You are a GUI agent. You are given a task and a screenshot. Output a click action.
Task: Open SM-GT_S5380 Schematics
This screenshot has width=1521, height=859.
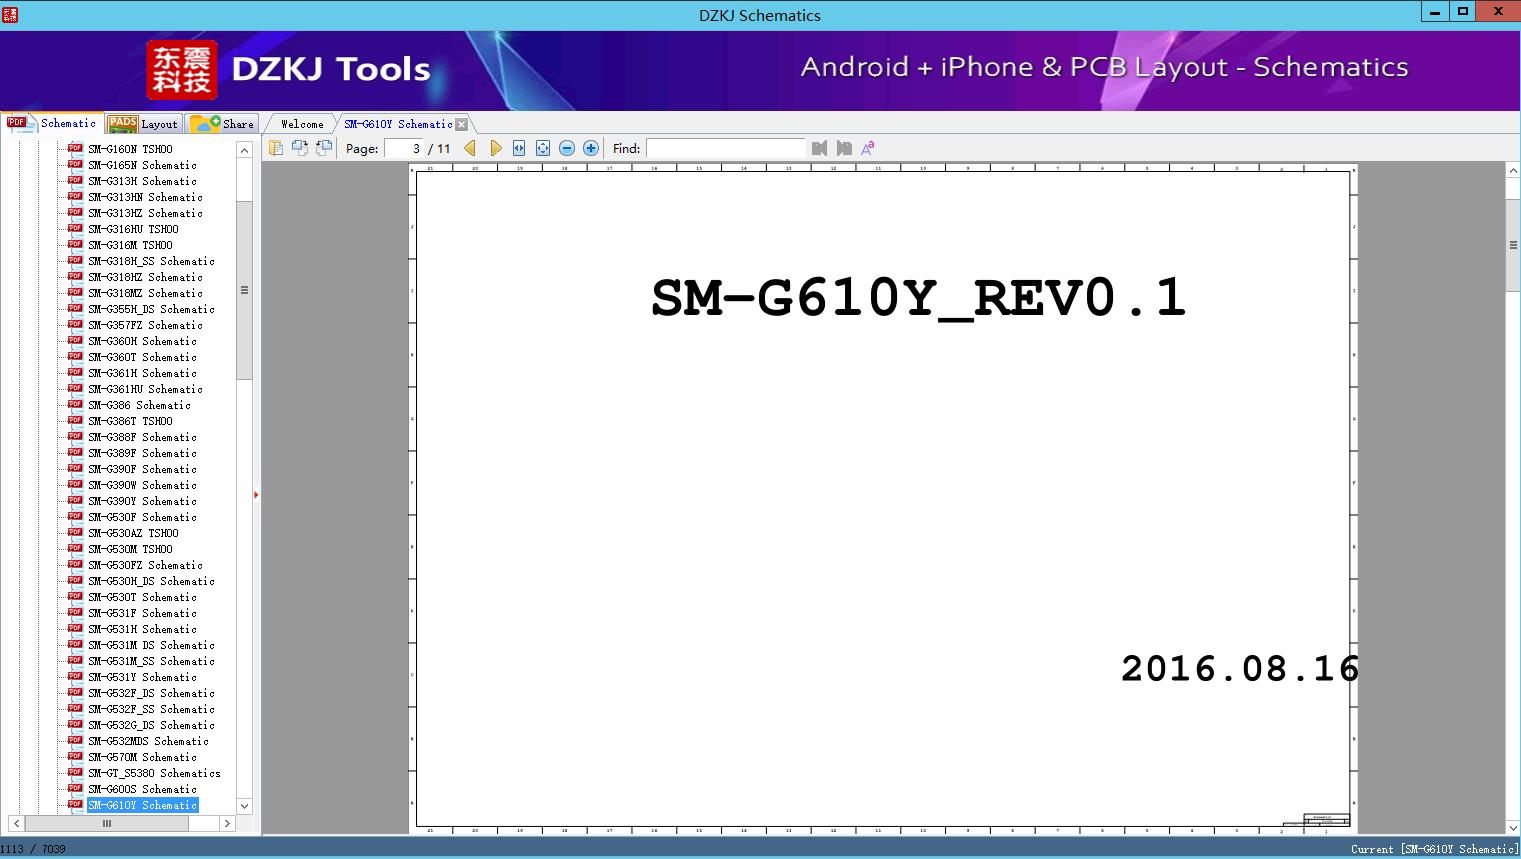coord(154,773)
